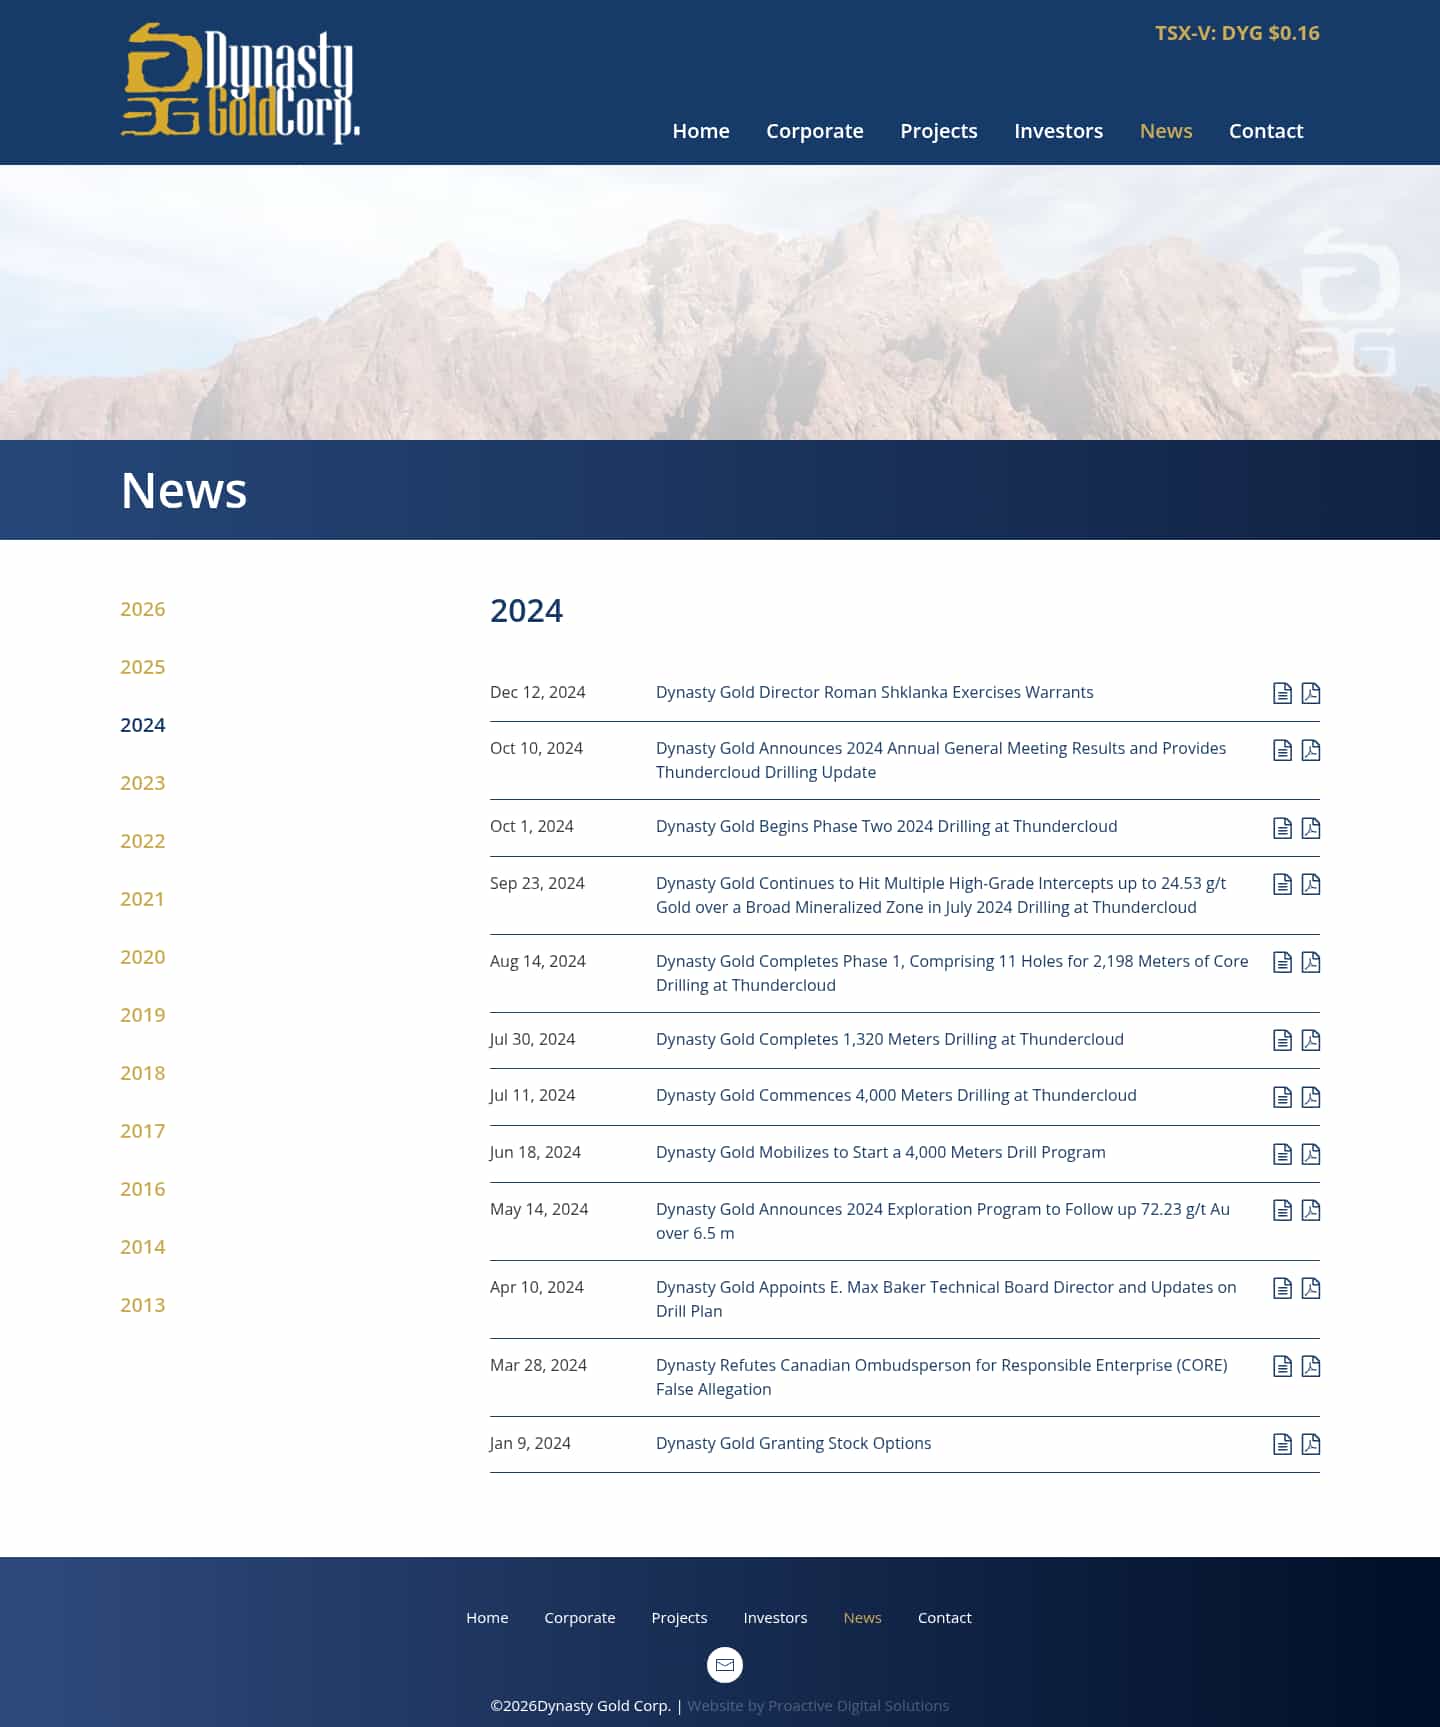Open Granting Stock Options article
The image size is (1440, 1727).
pyautogui.click(x=794, y=1443)
